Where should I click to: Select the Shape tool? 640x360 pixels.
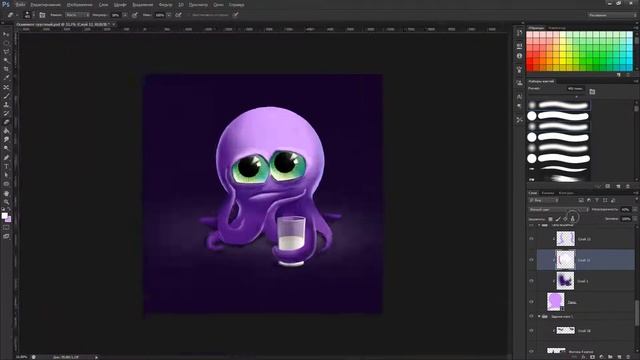point(6,184)
